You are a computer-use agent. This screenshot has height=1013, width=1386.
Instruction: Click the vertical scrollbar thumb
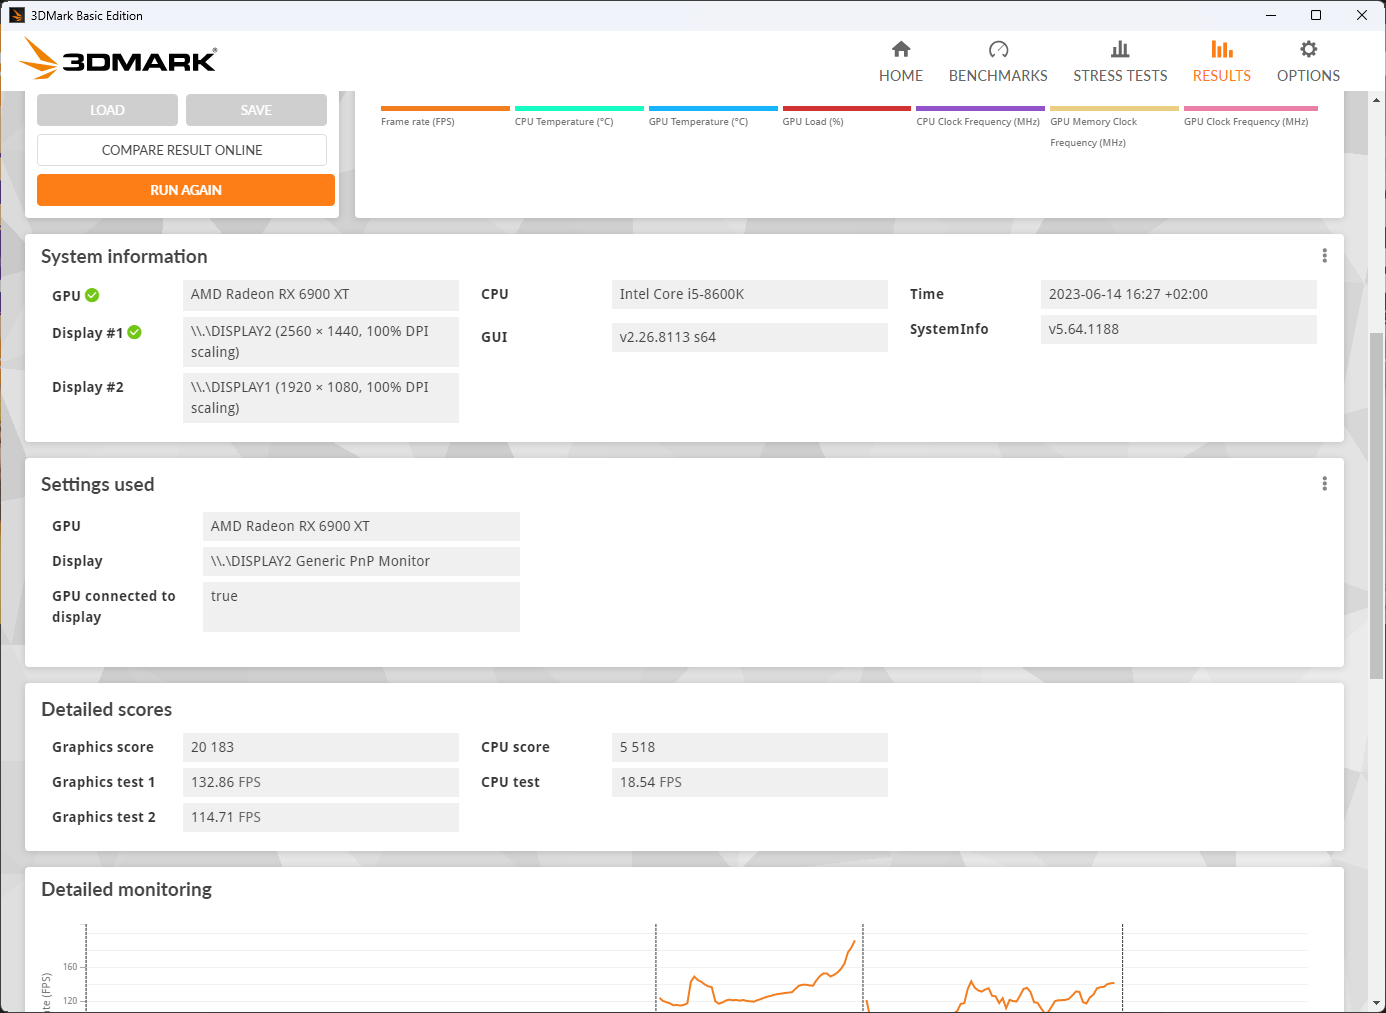point(1377,505)
